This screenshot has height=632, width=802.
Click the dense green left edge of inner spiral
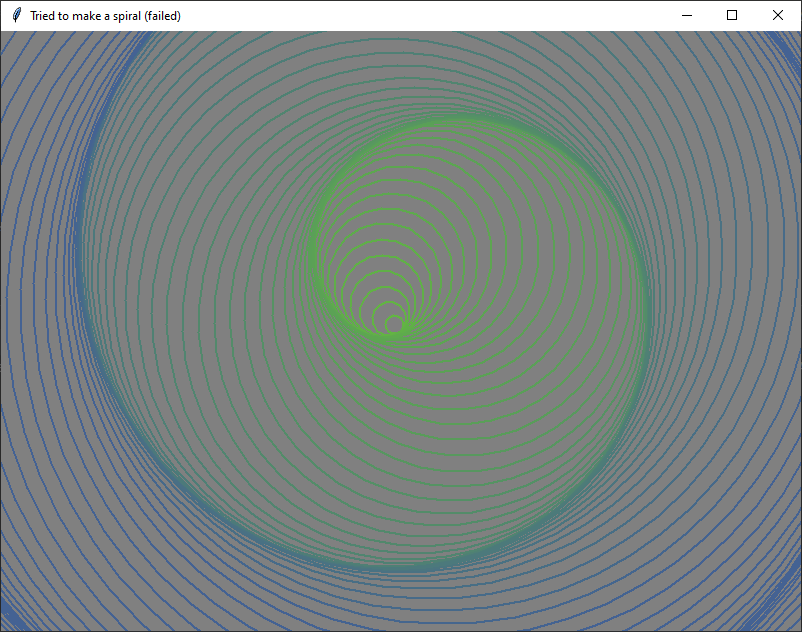click(x=315, y=240)
